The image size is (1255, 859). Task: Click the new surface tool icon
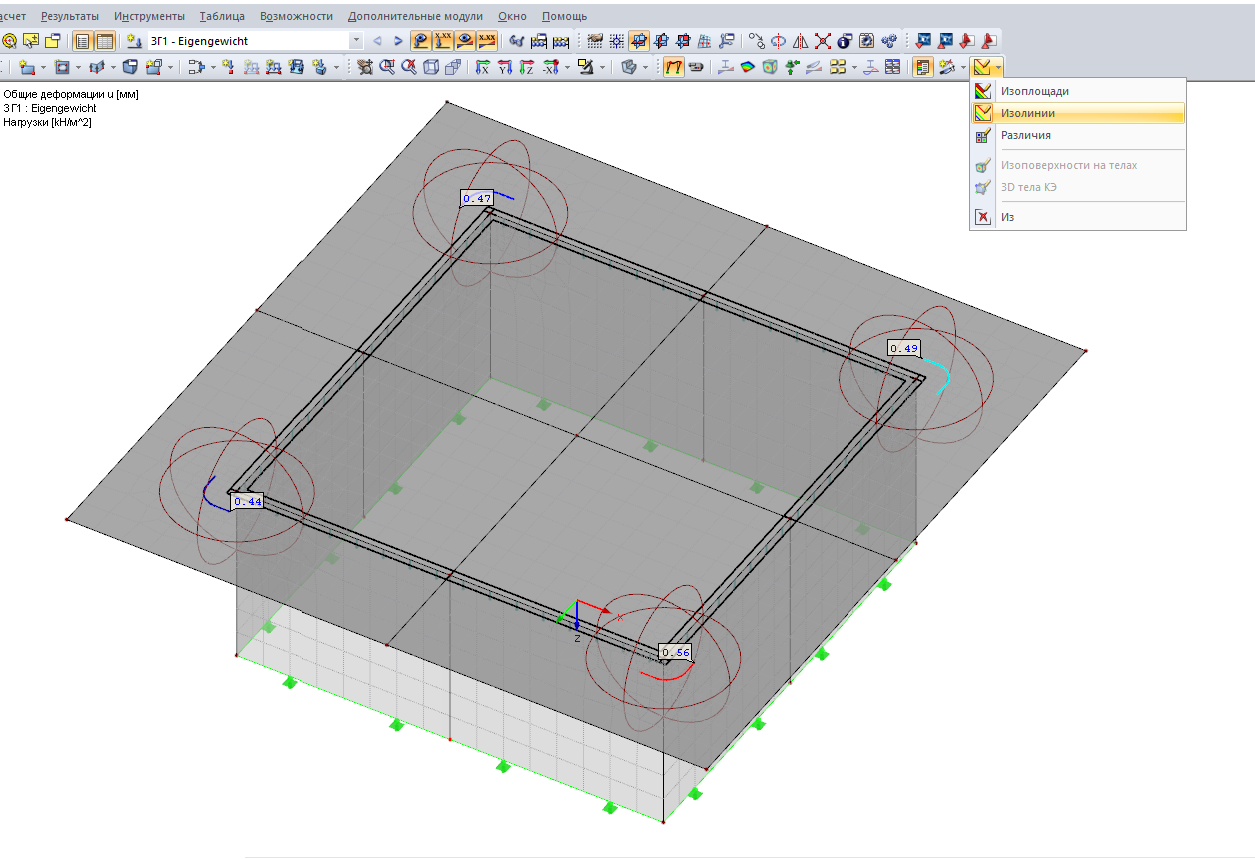[x=97, y=67]
